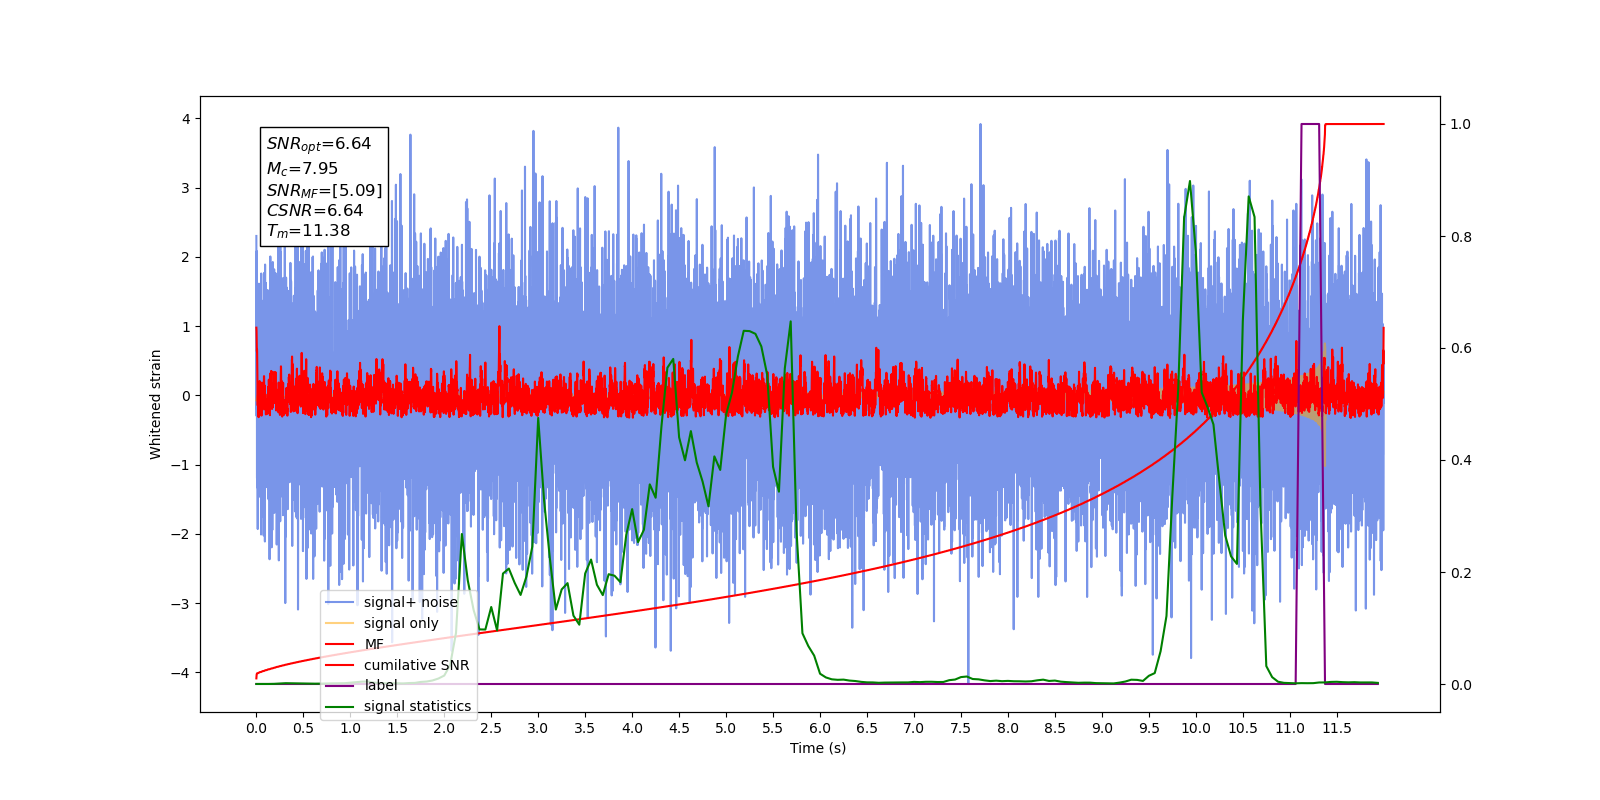
Task: Click the right y-axis tick label 0.4
Action: point(1461,461)
